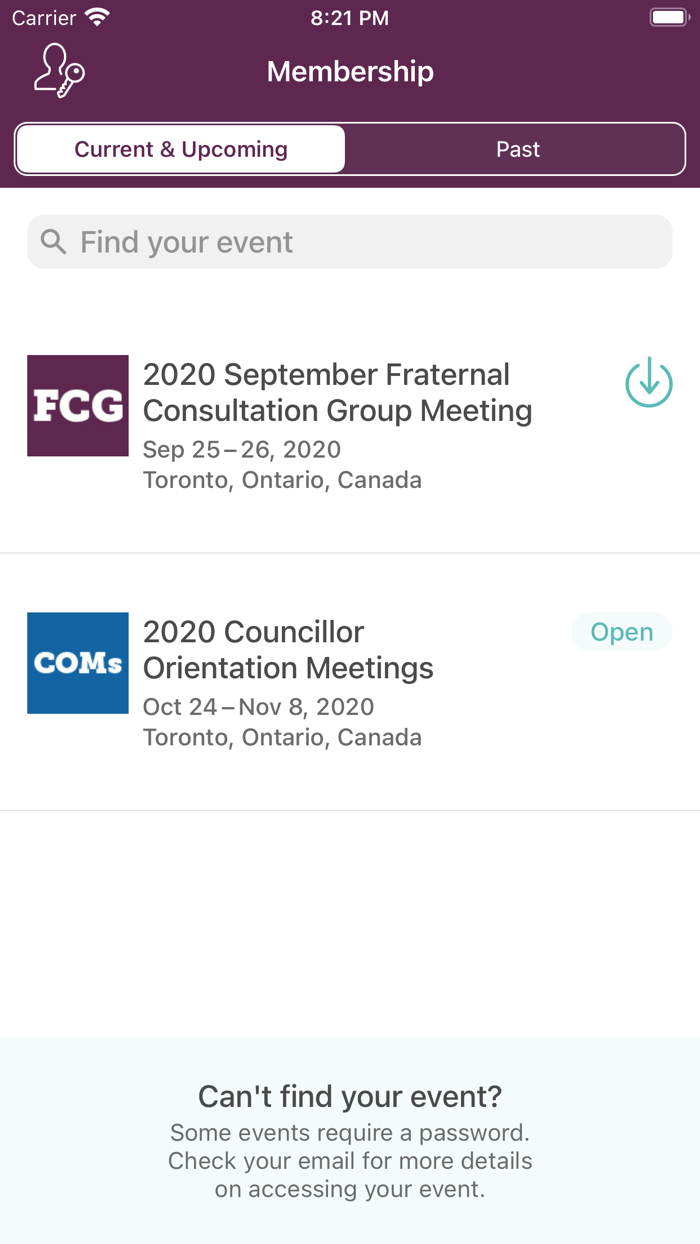Viewport: 700px width, 1244px height.
Task: Tap the Sep 25–26, 2020 date line
Action: click(242, 449)
